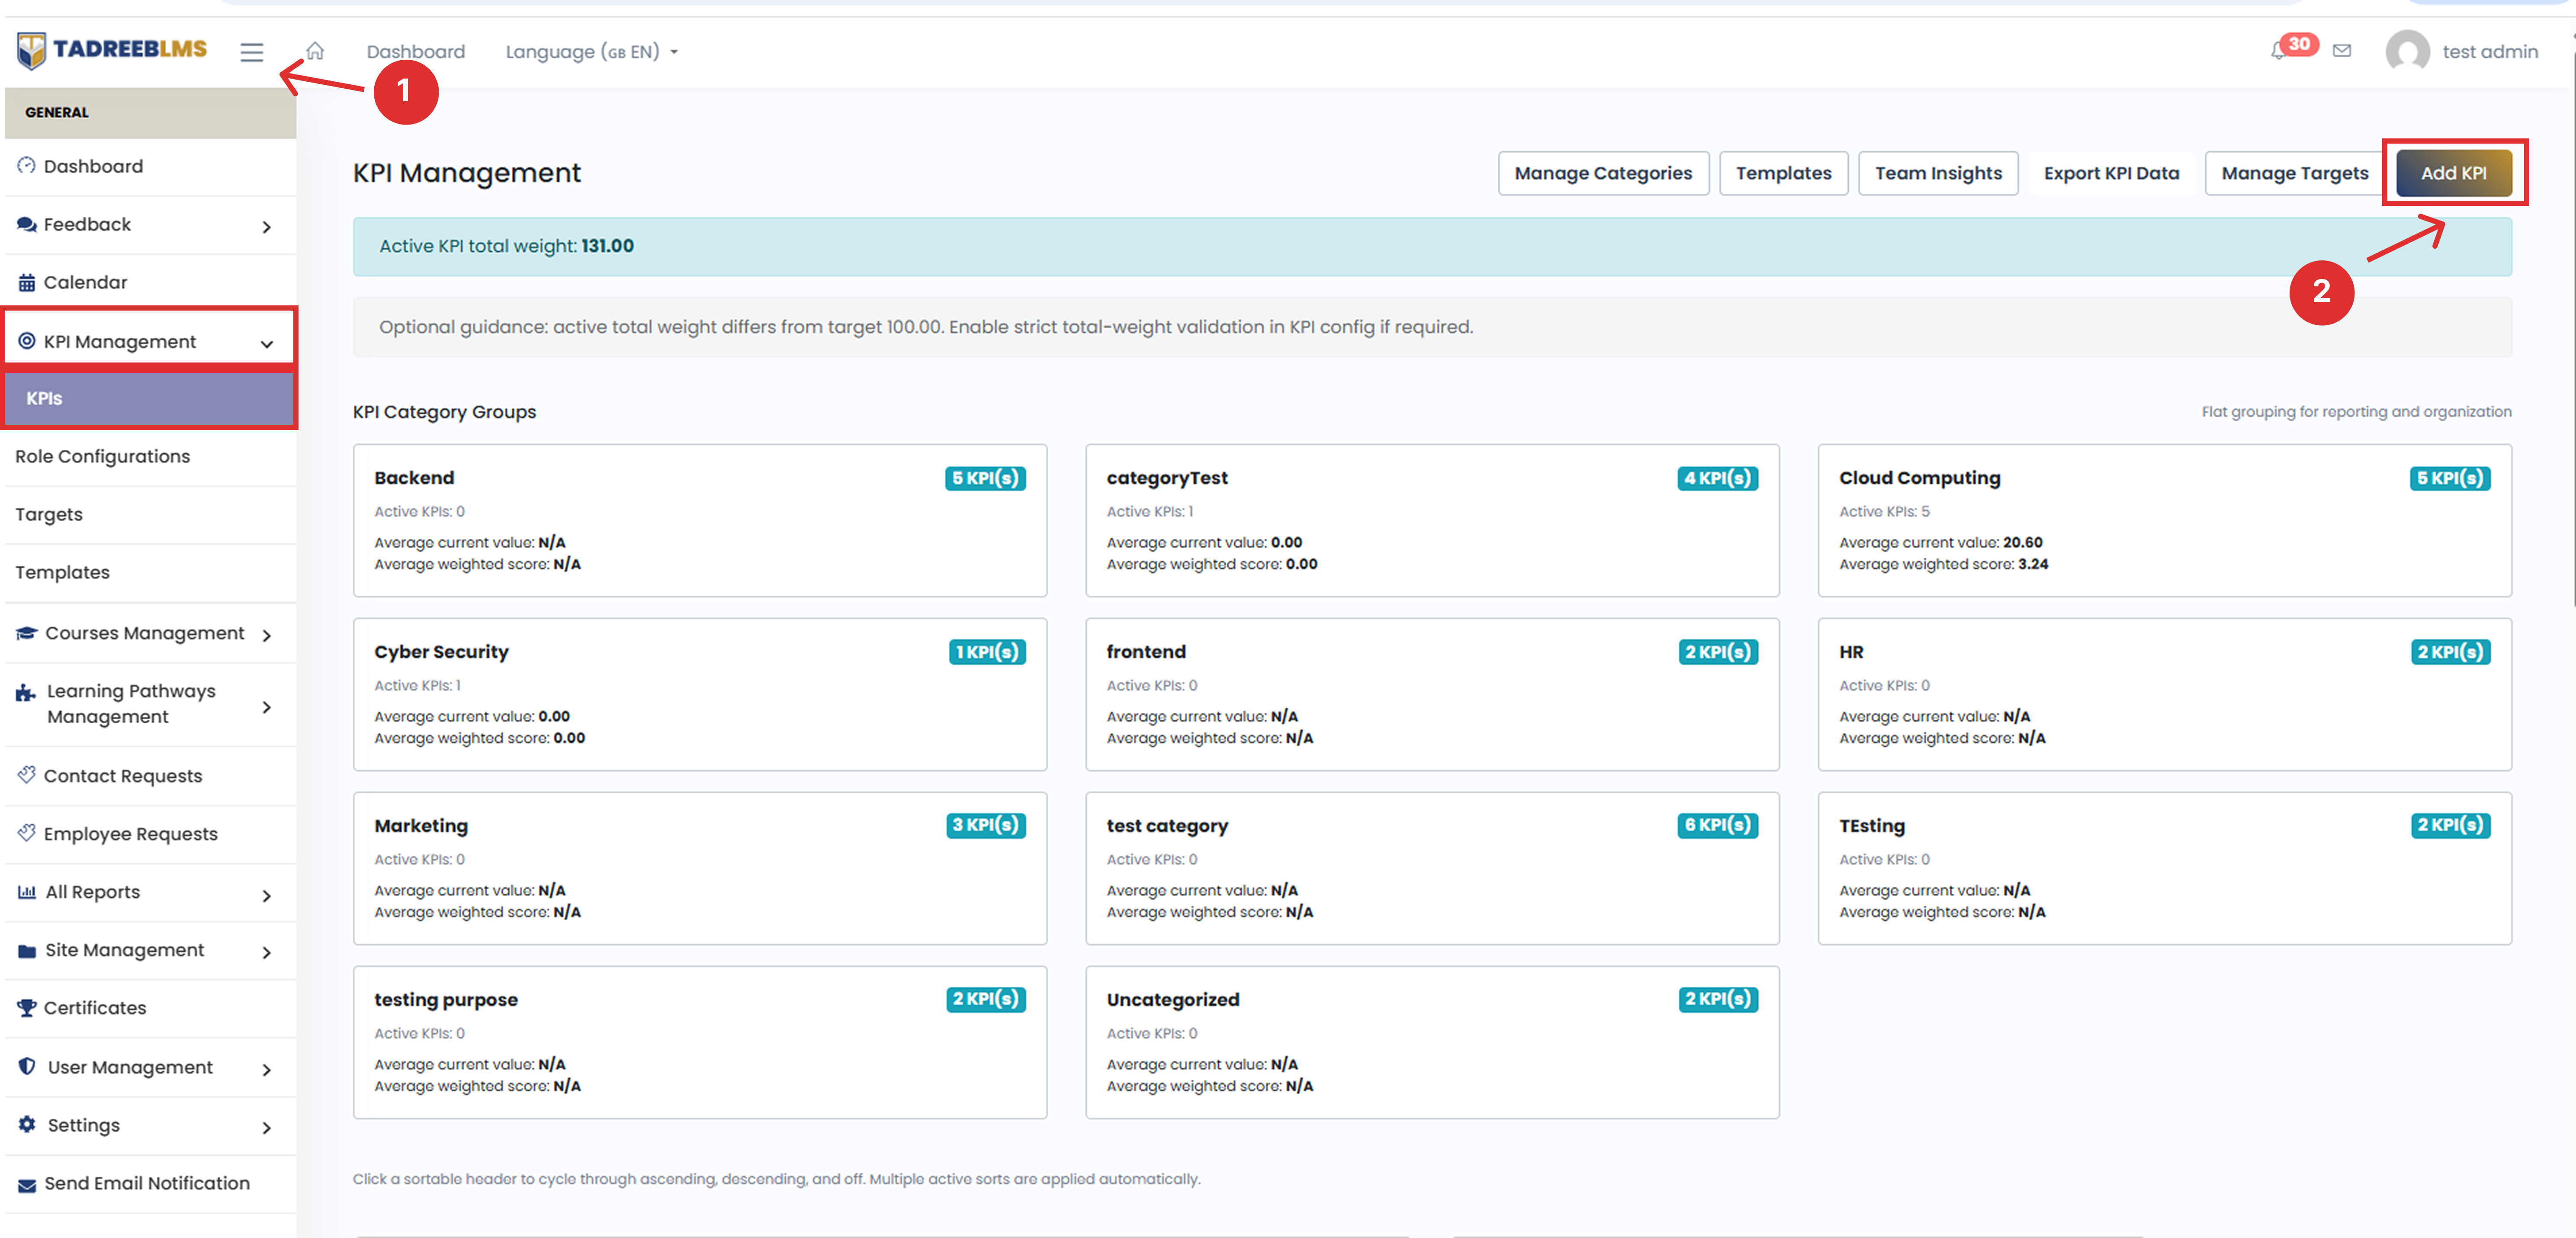The height and width of the screenshot is (1238, 2576).
Task: Click the Calendar icon in sidebar
Action: coord(27,283)
